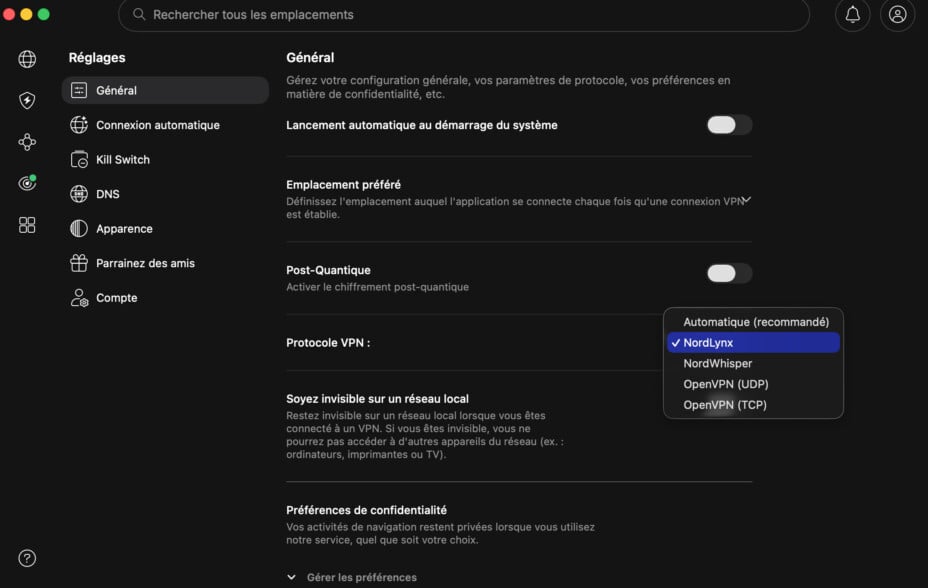Open DNS settings section
The height and width of the screenshot is (588, 928).
pyautogui.click(x=165, y=194)
